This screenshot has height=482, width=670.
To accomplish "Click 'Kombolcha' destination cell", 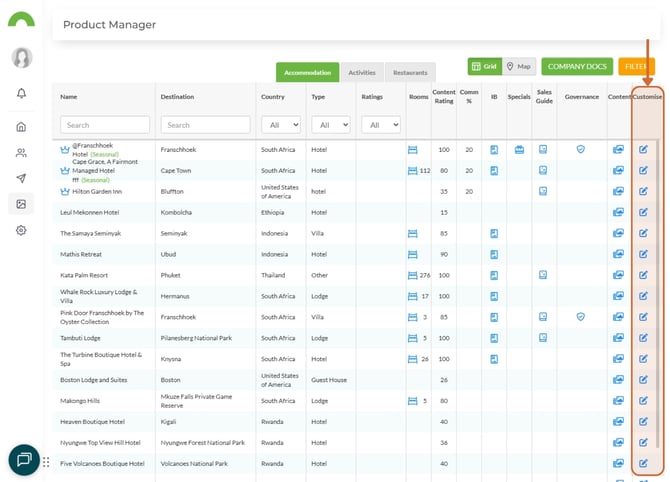I will [176, 212].
